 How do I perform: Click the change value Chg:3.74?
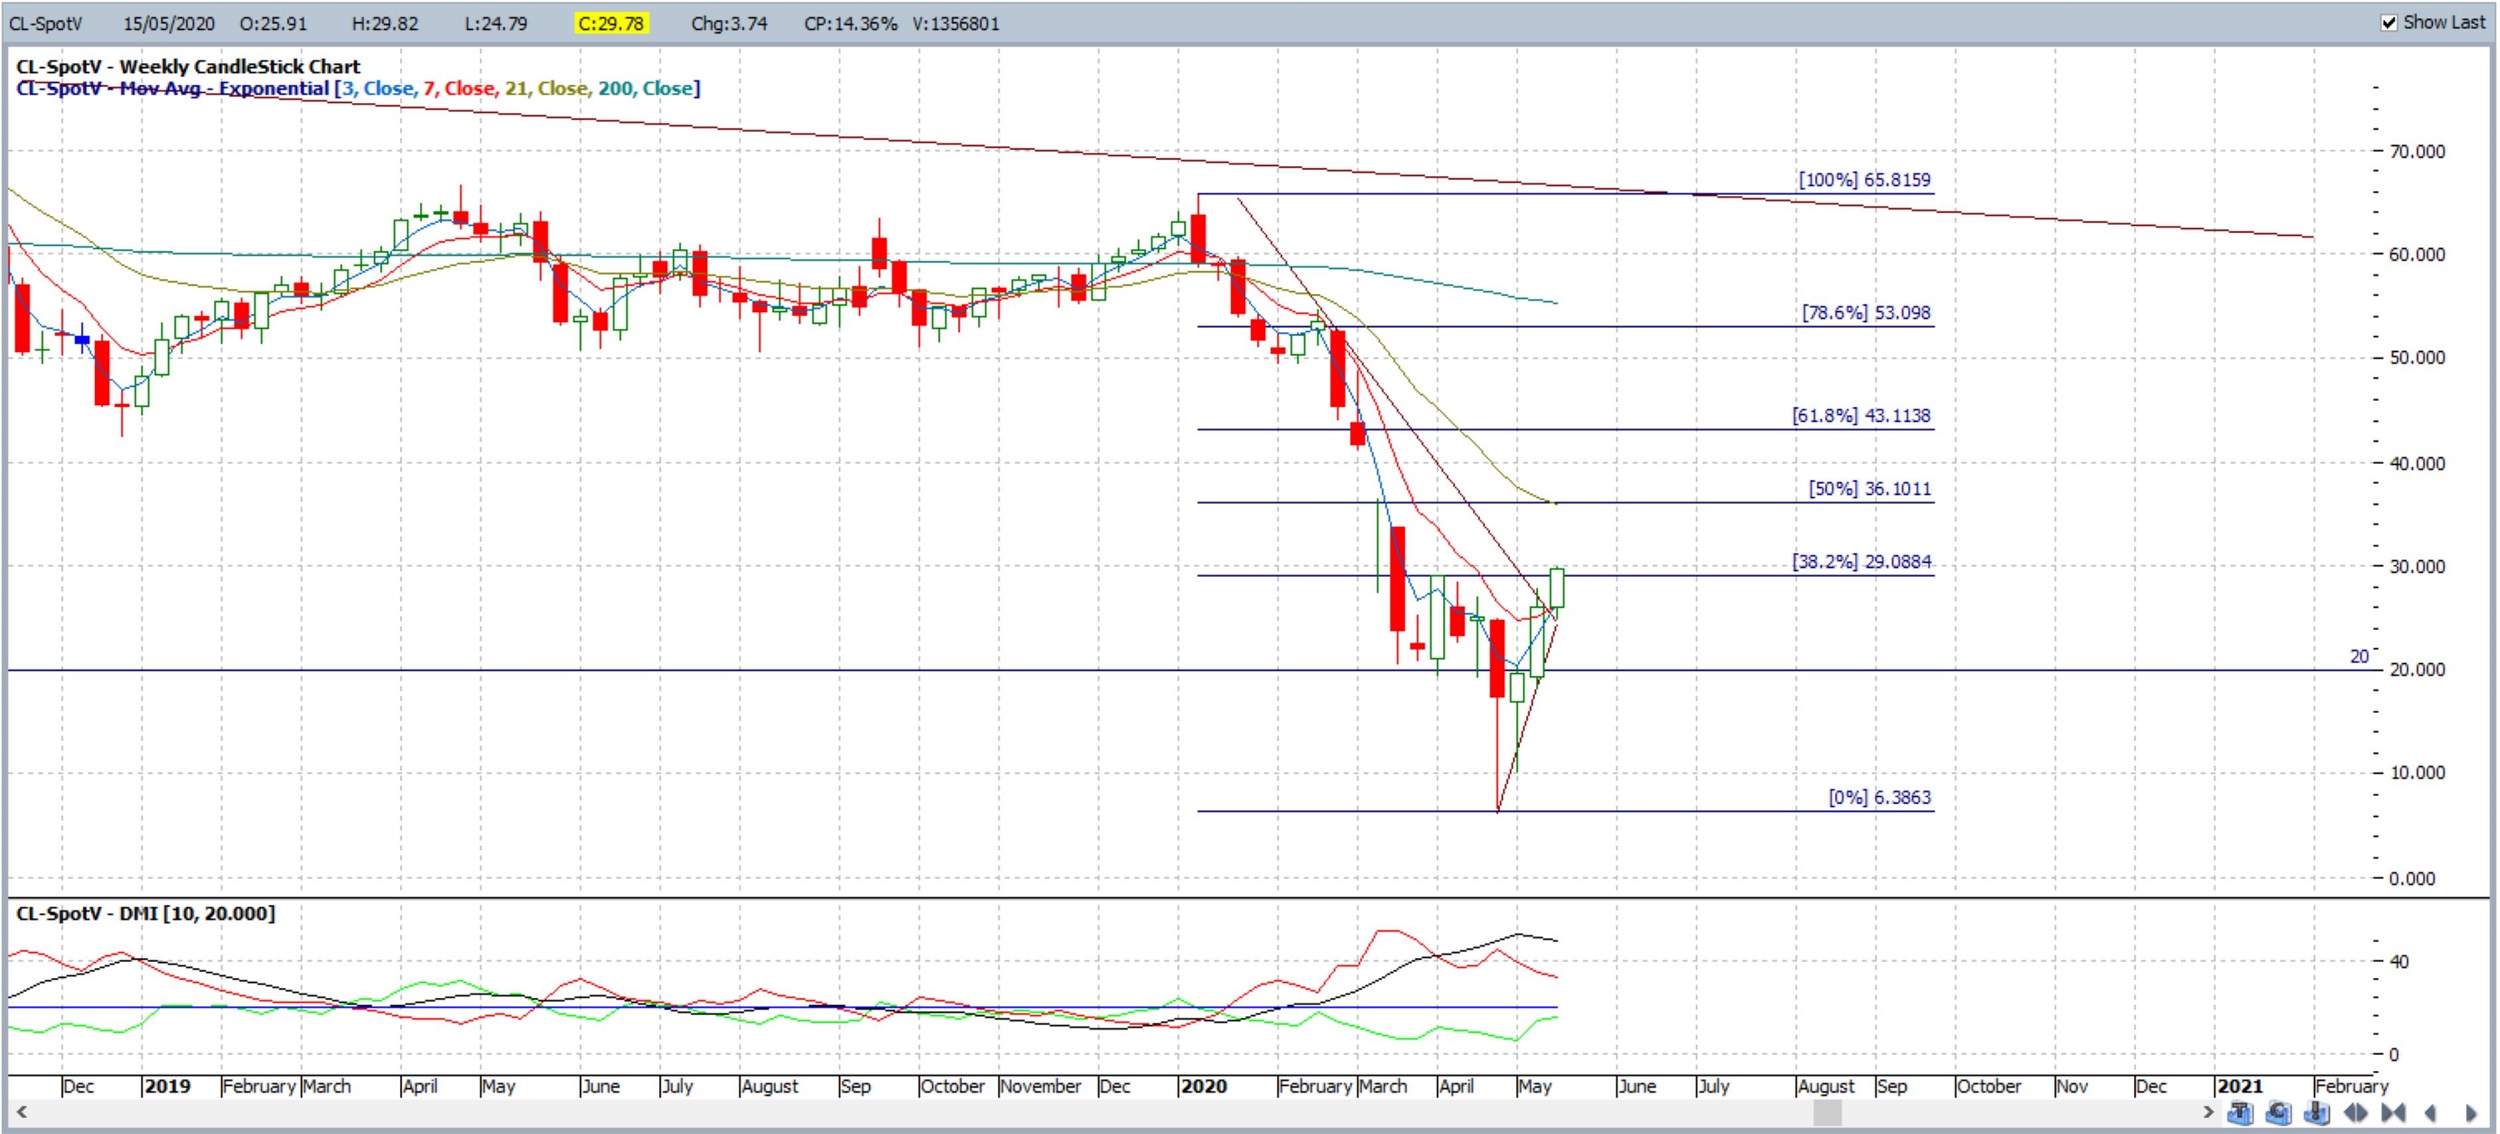coord(729,23)
